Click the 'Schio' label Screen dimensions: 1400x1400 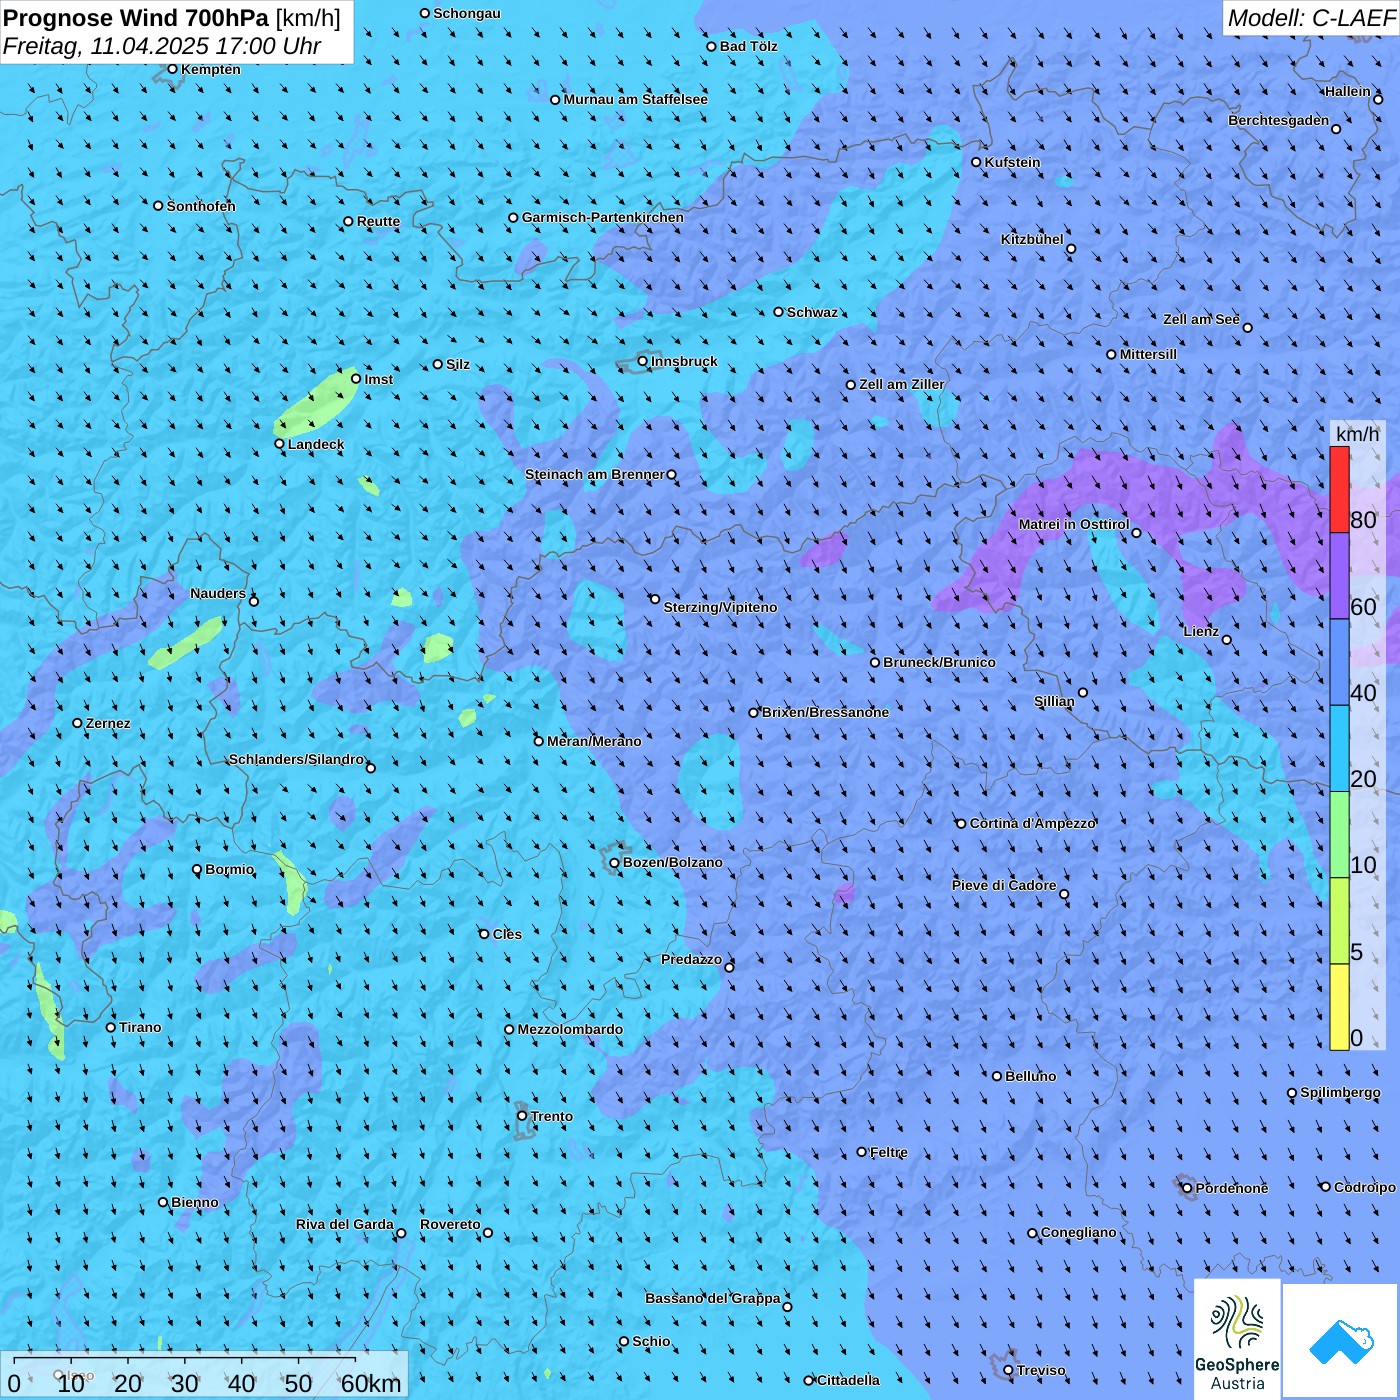coord(651,1341)
